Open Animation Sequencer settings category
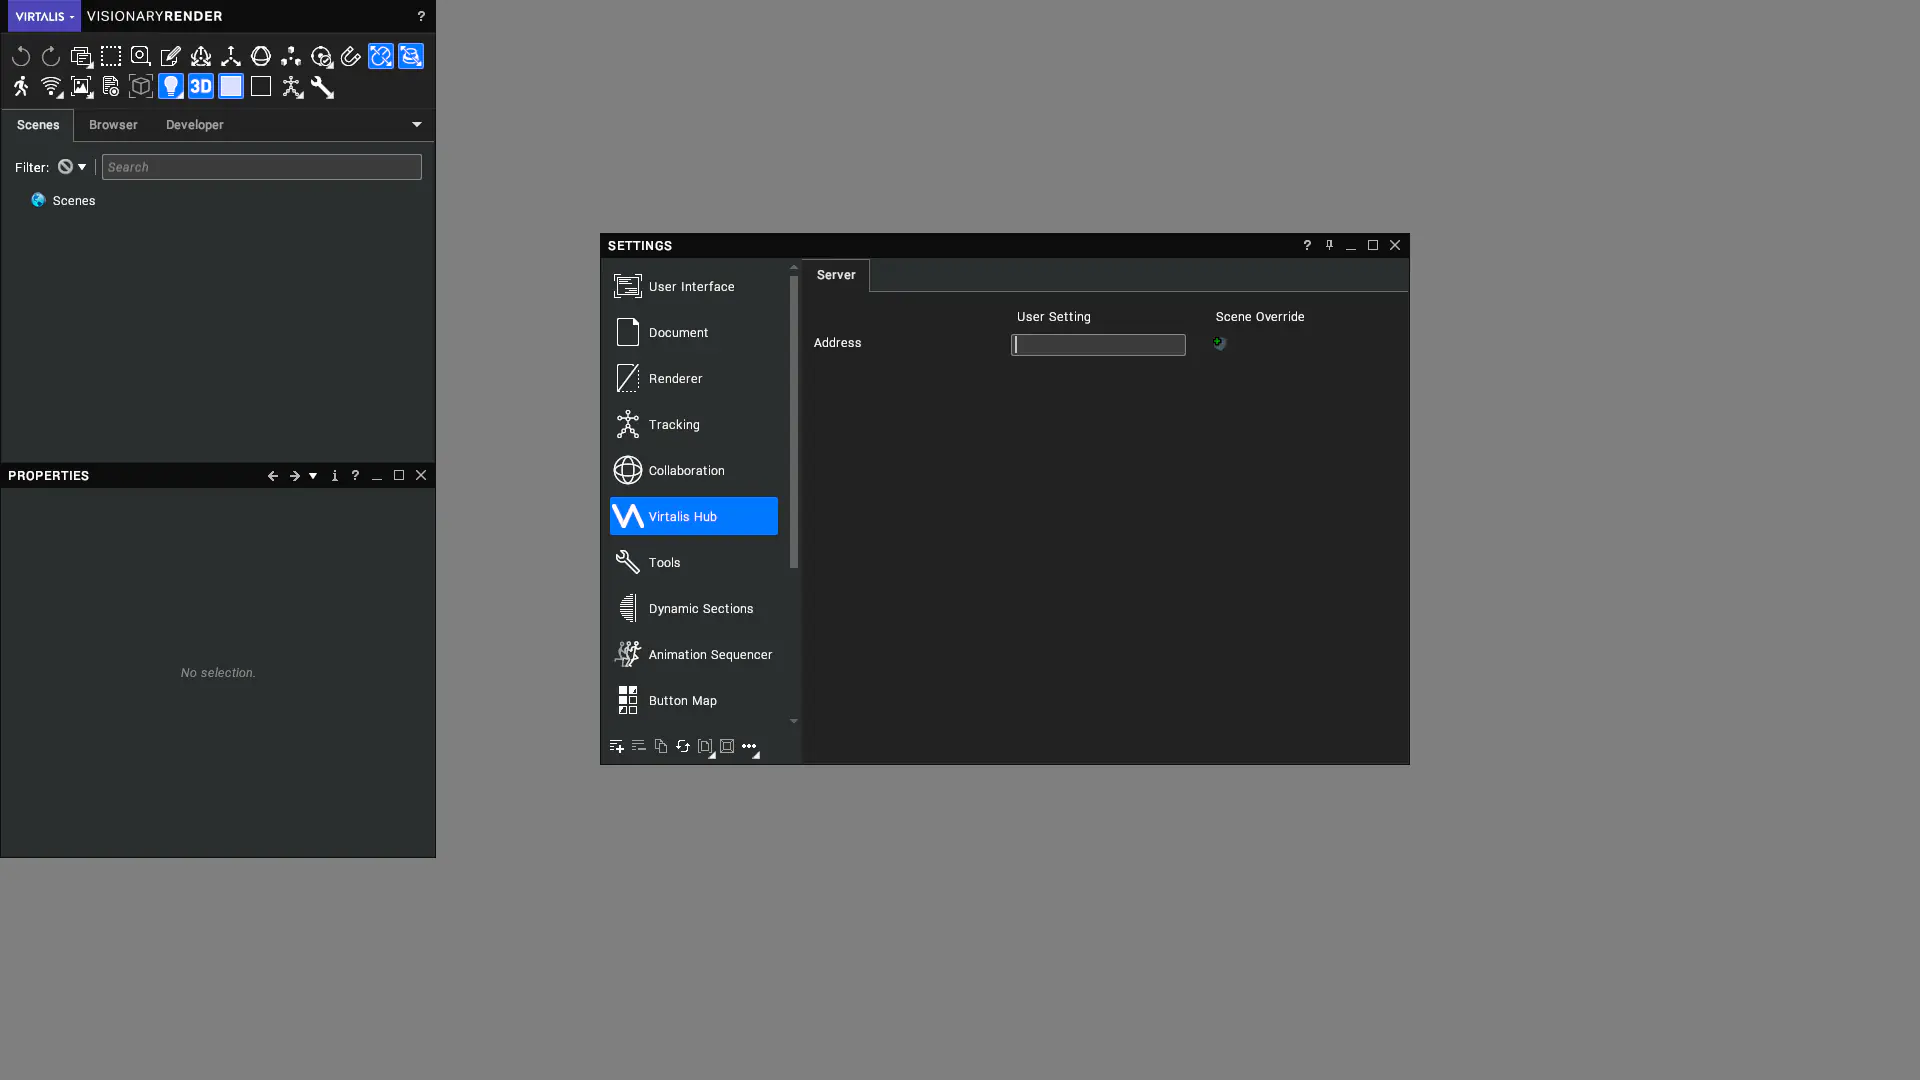Viewport: 1920px width, 1080px height. click(694, 654)
